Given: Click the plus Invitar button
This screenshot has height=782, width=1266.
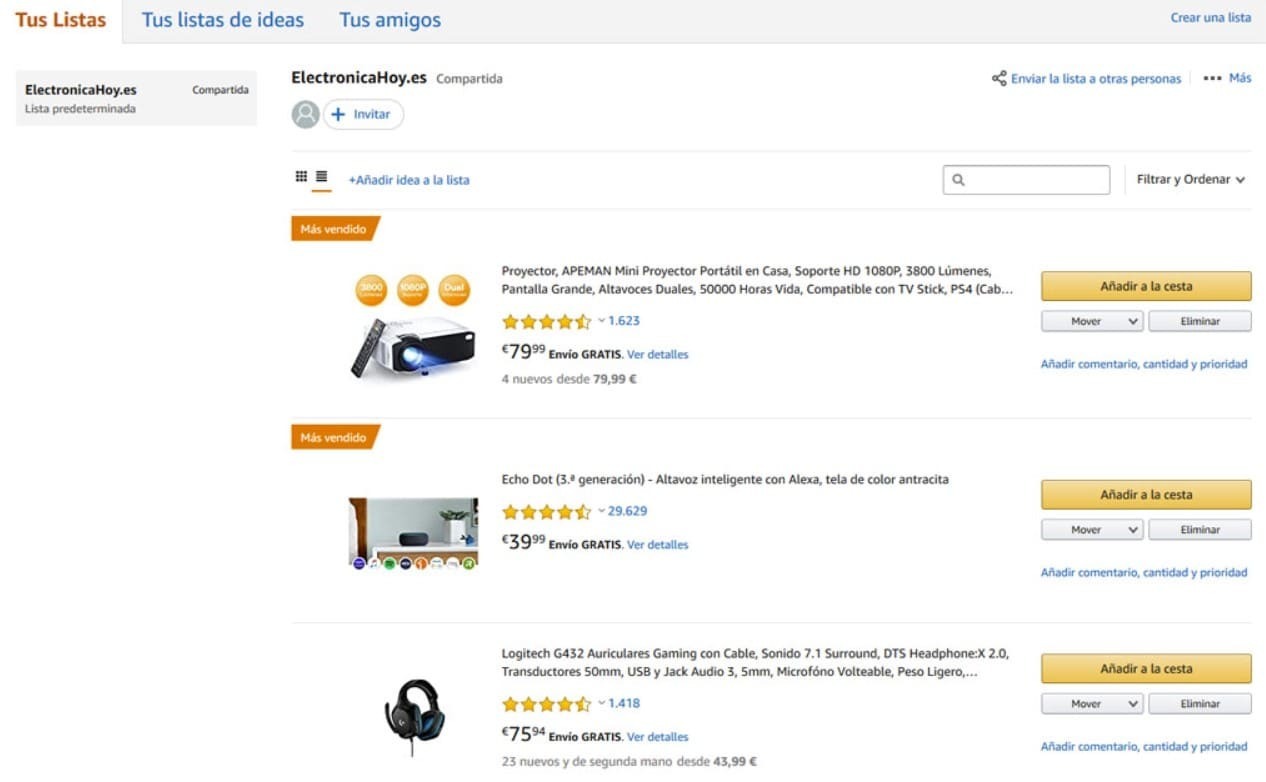Looking at the screenshot, I should (x=362, y=114).
